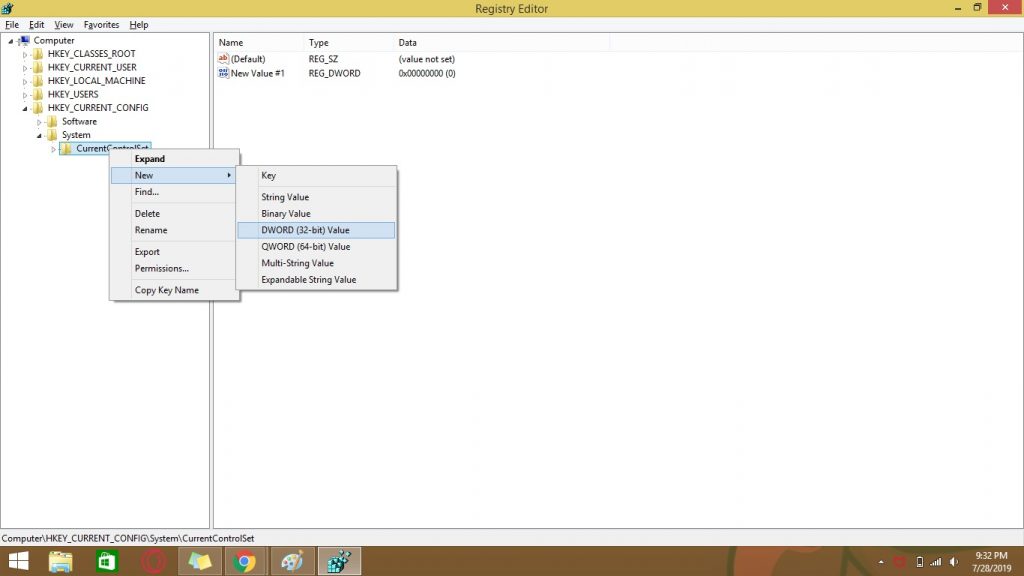This screenshot has height=576, width=1024.
Task: Click the HKEY_USERS folder icon
Action: (38, 94)
